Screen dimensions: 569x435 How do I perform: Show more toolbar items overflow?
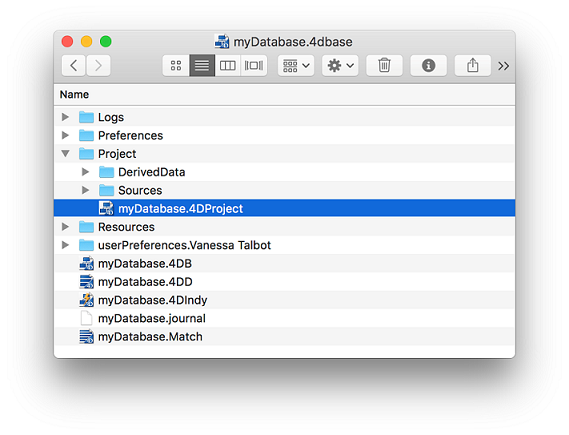click(x=503, y=66)
